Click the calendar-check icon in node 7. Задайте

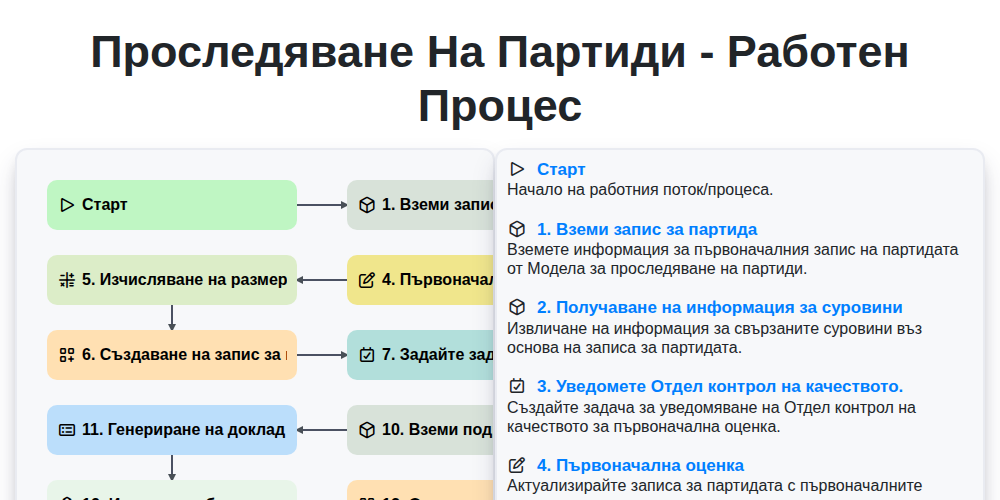pos(367,355)
